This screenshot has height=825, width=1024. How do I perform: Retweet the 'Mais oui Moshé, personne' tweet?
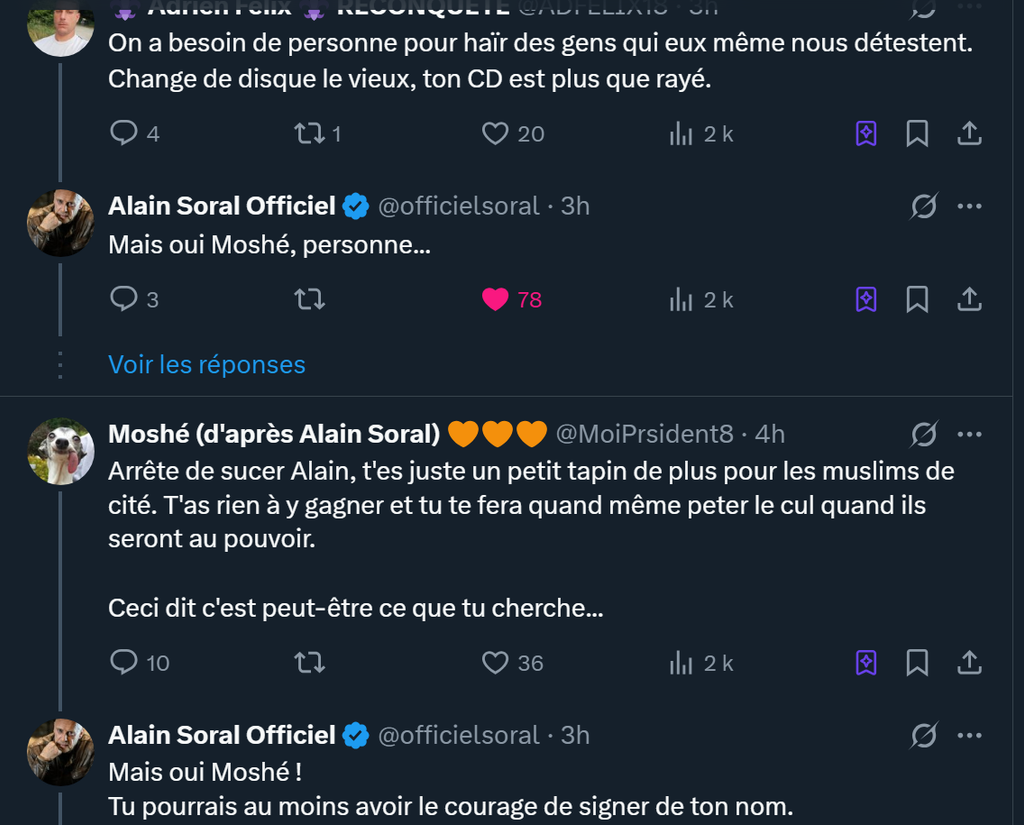point(310,299)
